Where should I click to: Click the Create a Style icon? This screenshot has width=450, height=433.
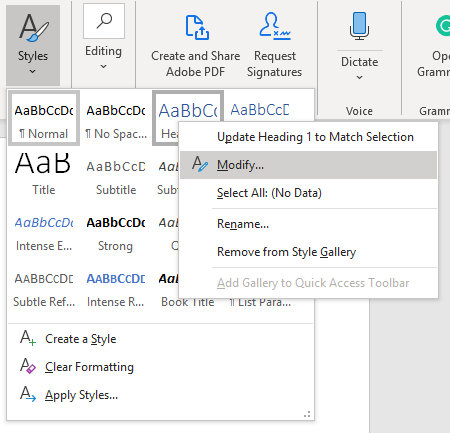coord(28,338)
